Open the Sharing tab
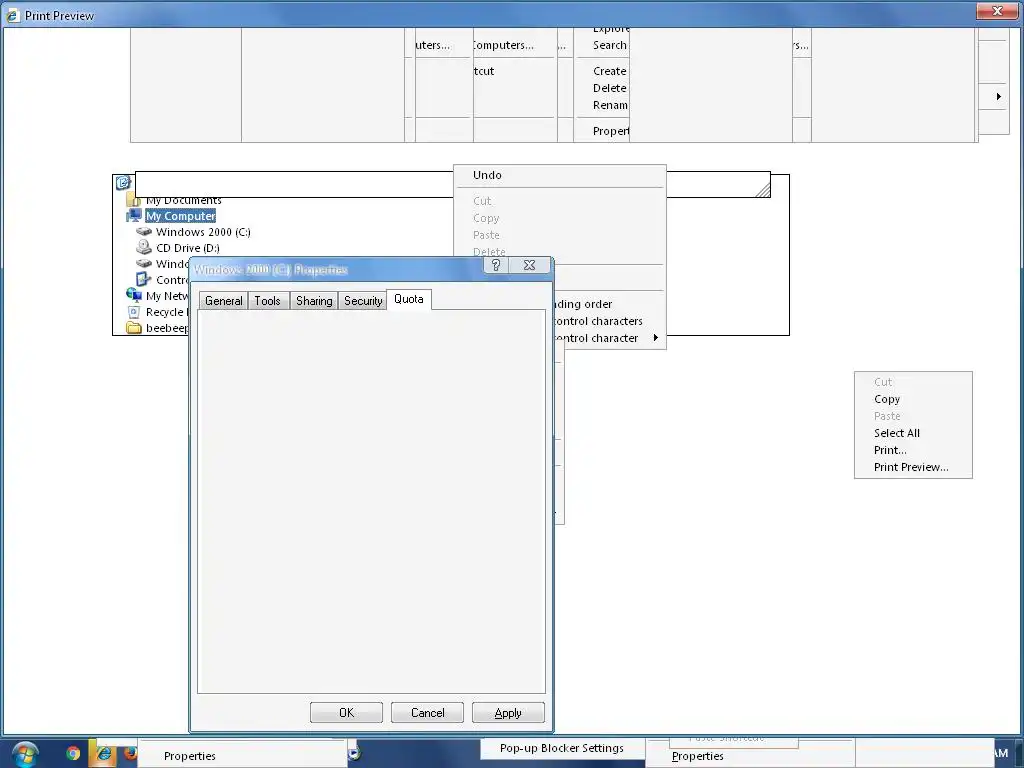 314,301
